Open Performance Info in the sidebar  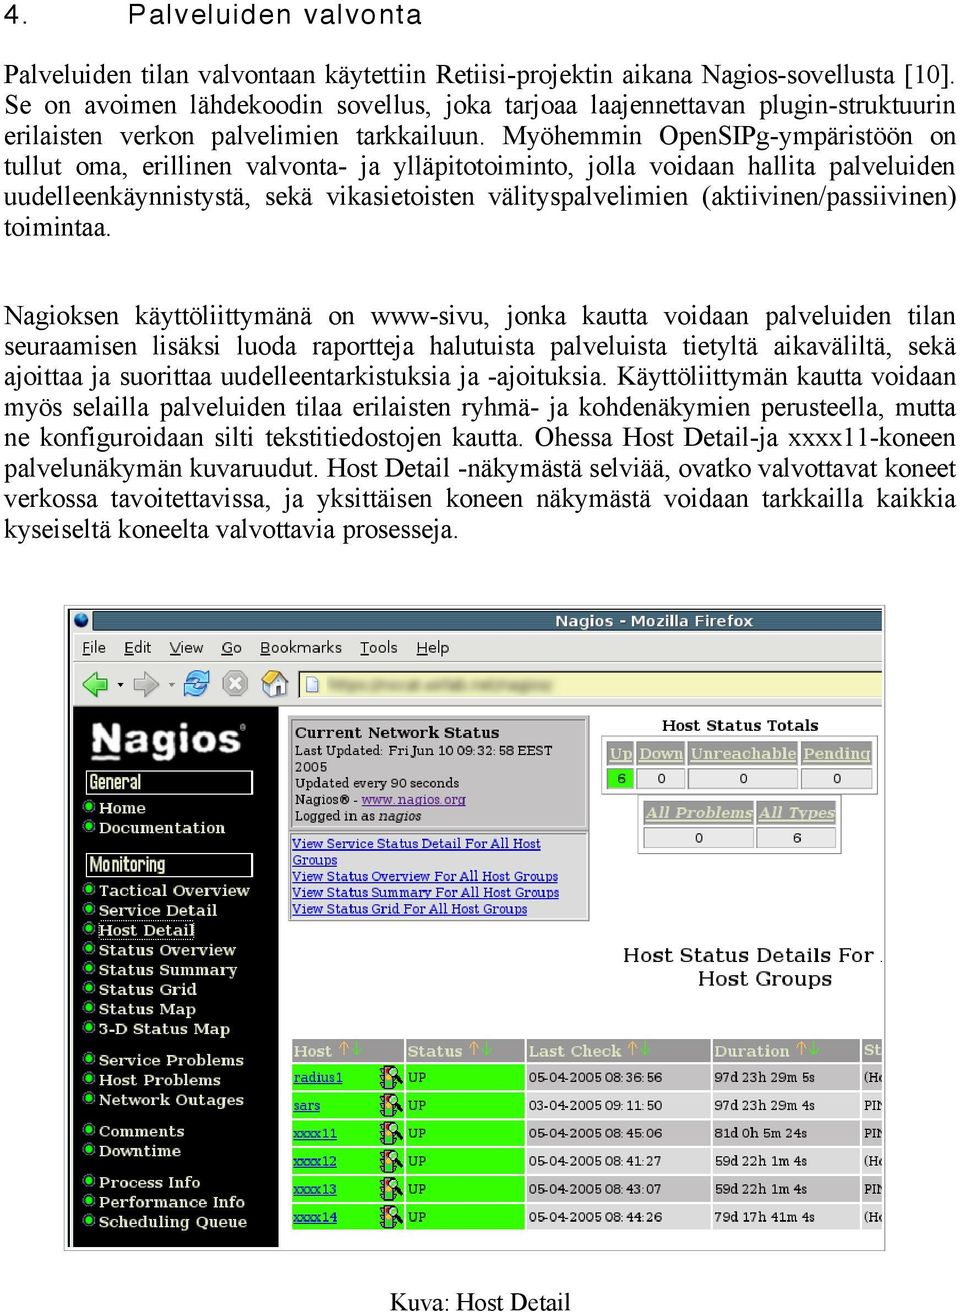coord(171,1202)
